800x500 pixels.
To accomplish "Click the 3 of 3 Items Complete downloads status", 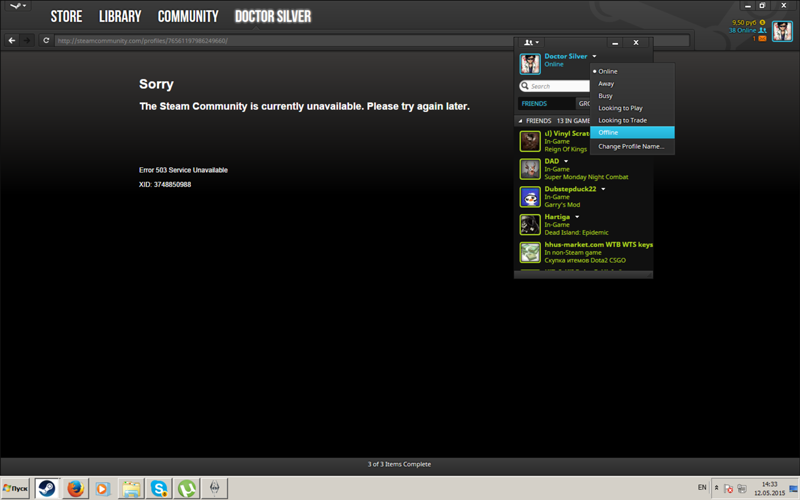I will point(399,464).
